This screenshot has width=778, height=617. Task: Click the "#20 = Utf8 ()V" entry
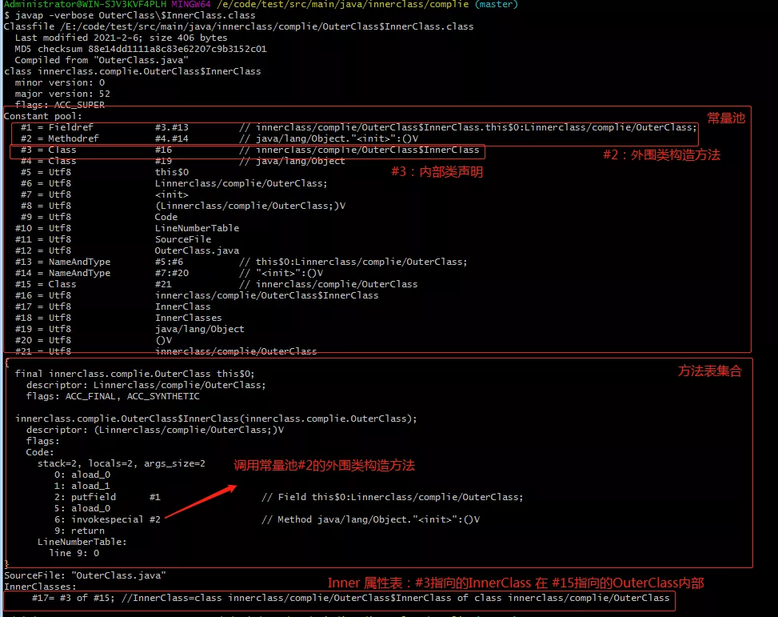94,340
